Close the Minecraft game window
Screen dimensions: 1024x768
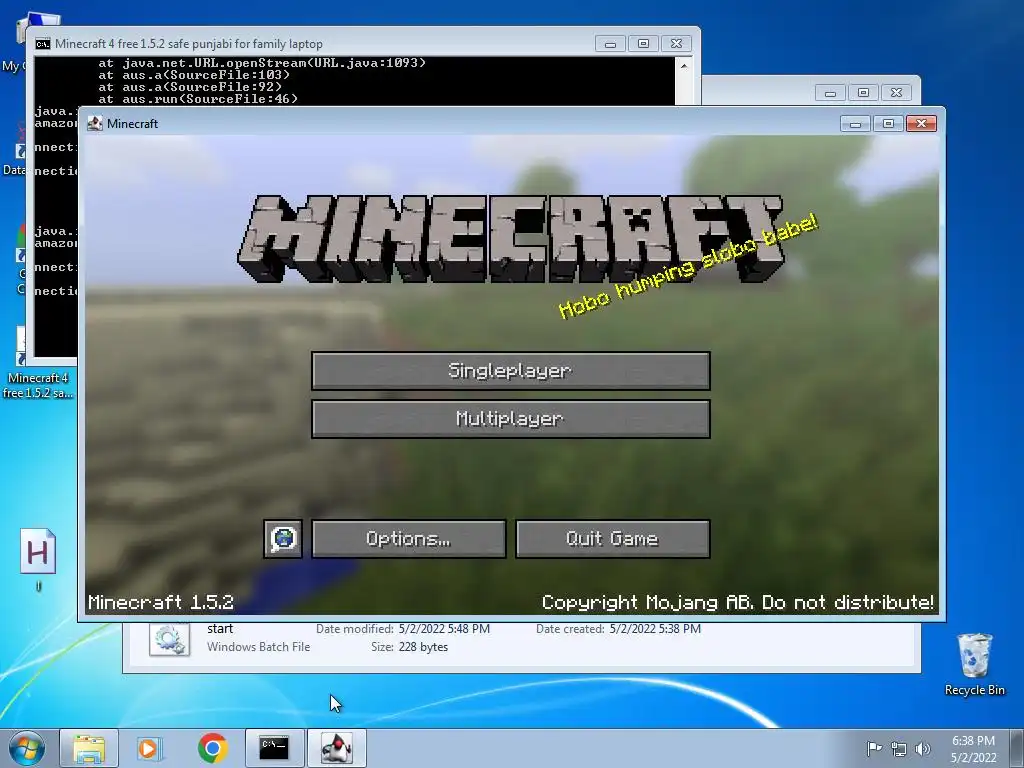(921, 123)
